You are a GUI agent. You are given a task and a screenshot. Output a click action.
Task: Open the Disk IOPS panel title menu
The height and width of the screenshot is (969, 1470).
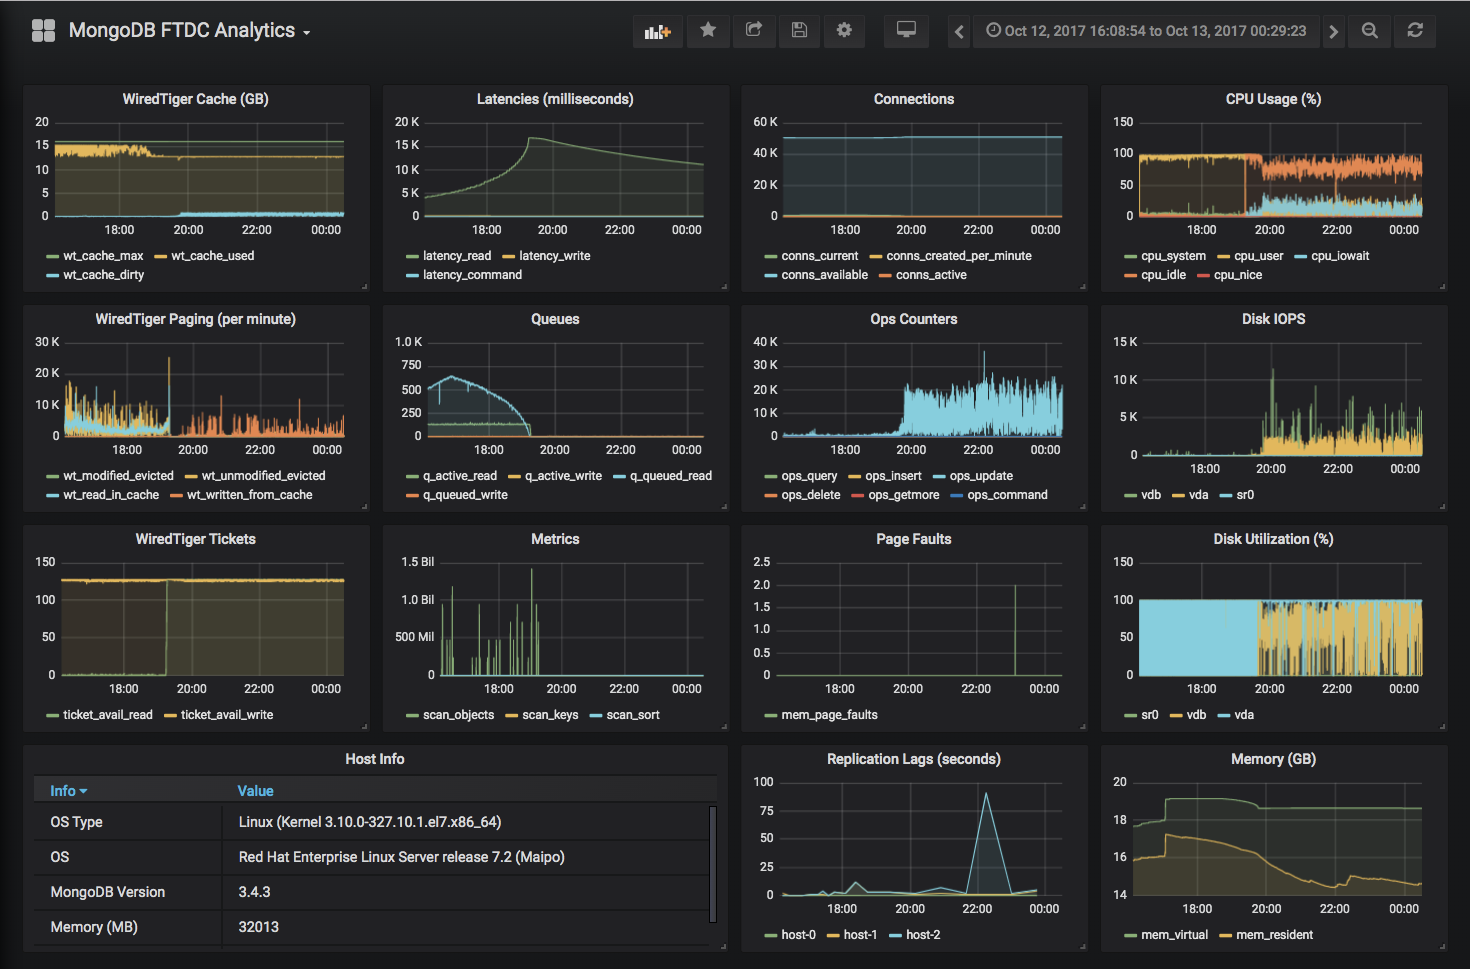click(x=1272, y=318)
